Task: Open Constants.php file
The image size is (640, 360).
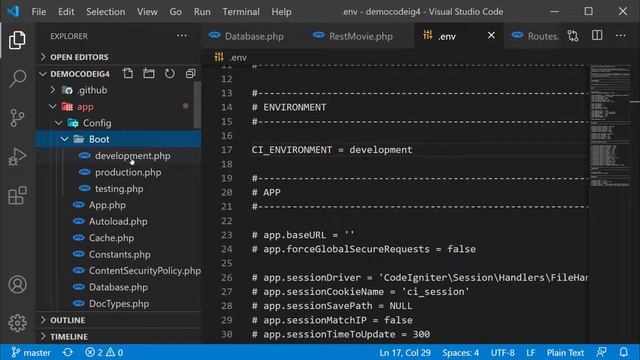Action: [118, 254]
